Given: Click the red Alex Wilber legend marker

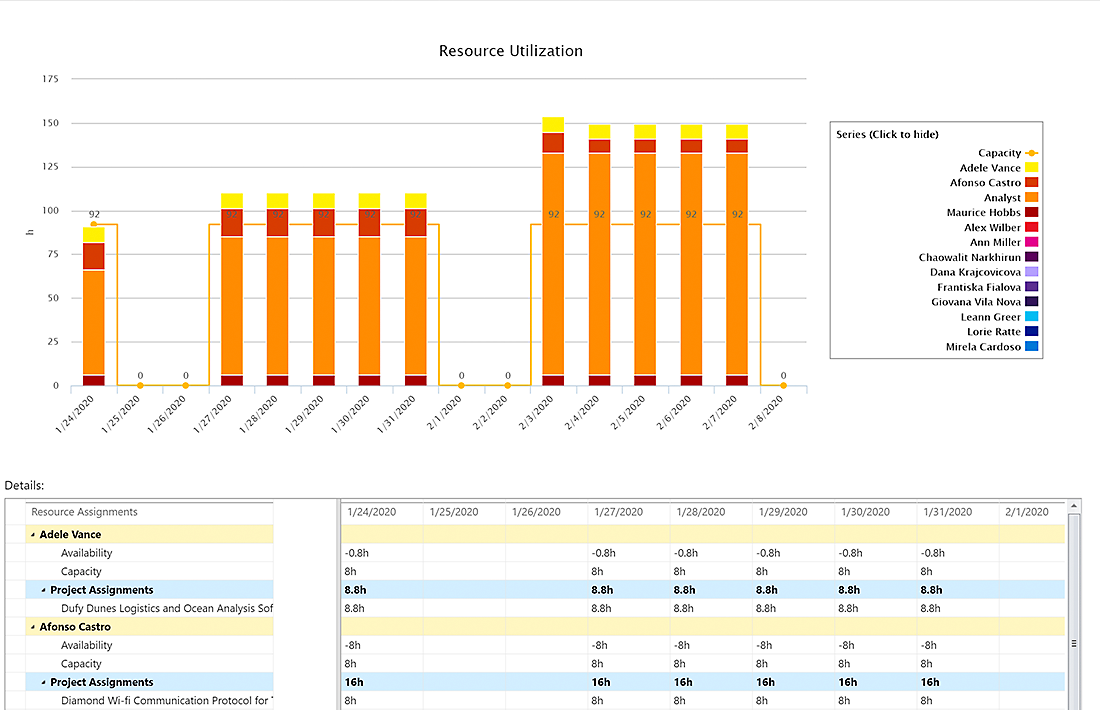Looking at the screenshot, I should 1031,227.
